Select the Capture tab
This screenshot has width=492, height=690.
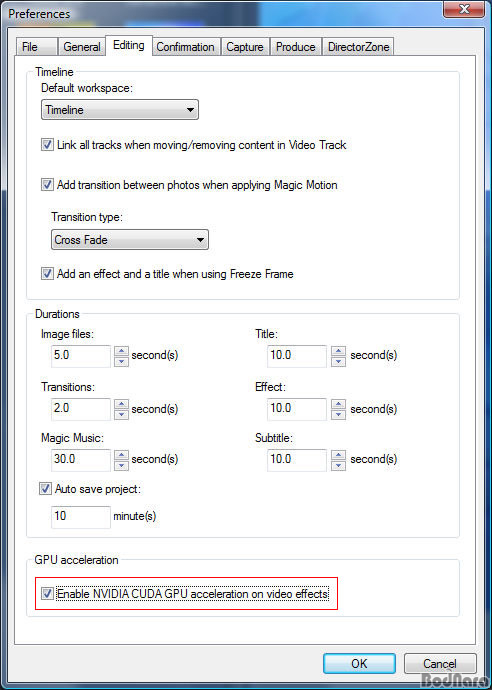(245, 47)
